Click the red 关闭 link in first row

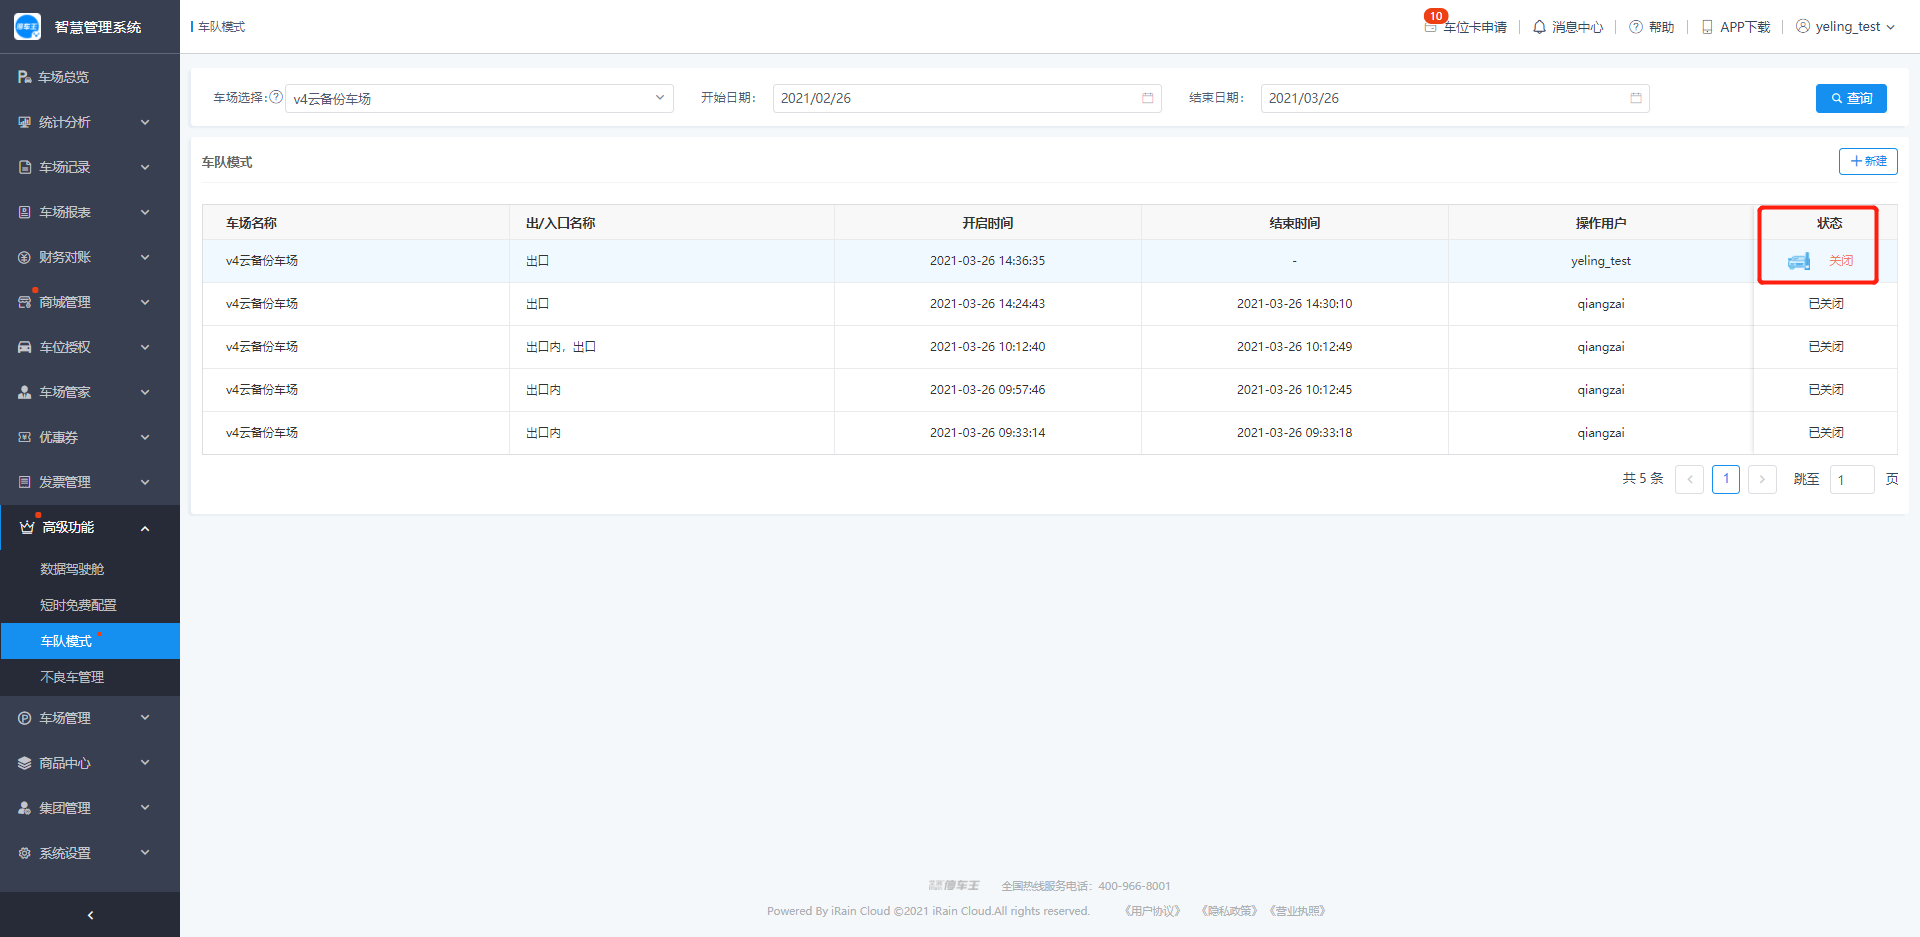tap(1840, 261)
